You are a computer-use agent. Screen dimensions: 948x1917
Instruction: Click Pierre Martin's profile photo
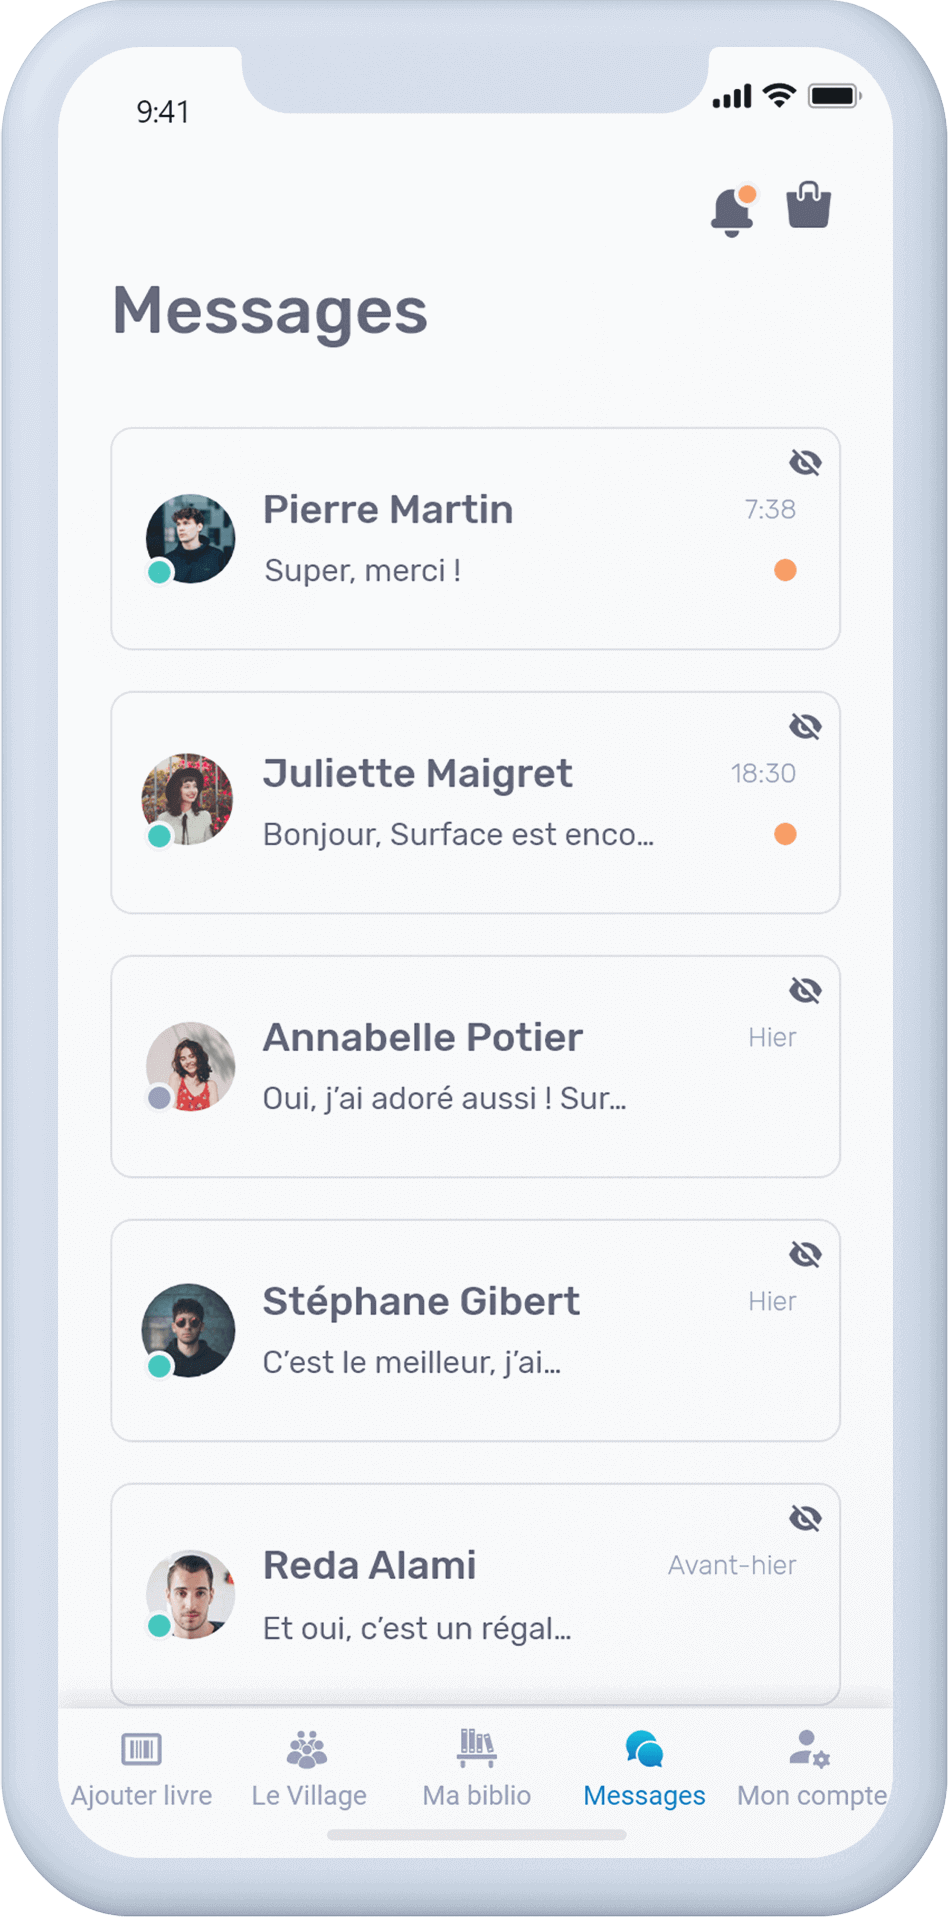click(x=190, y=538)
